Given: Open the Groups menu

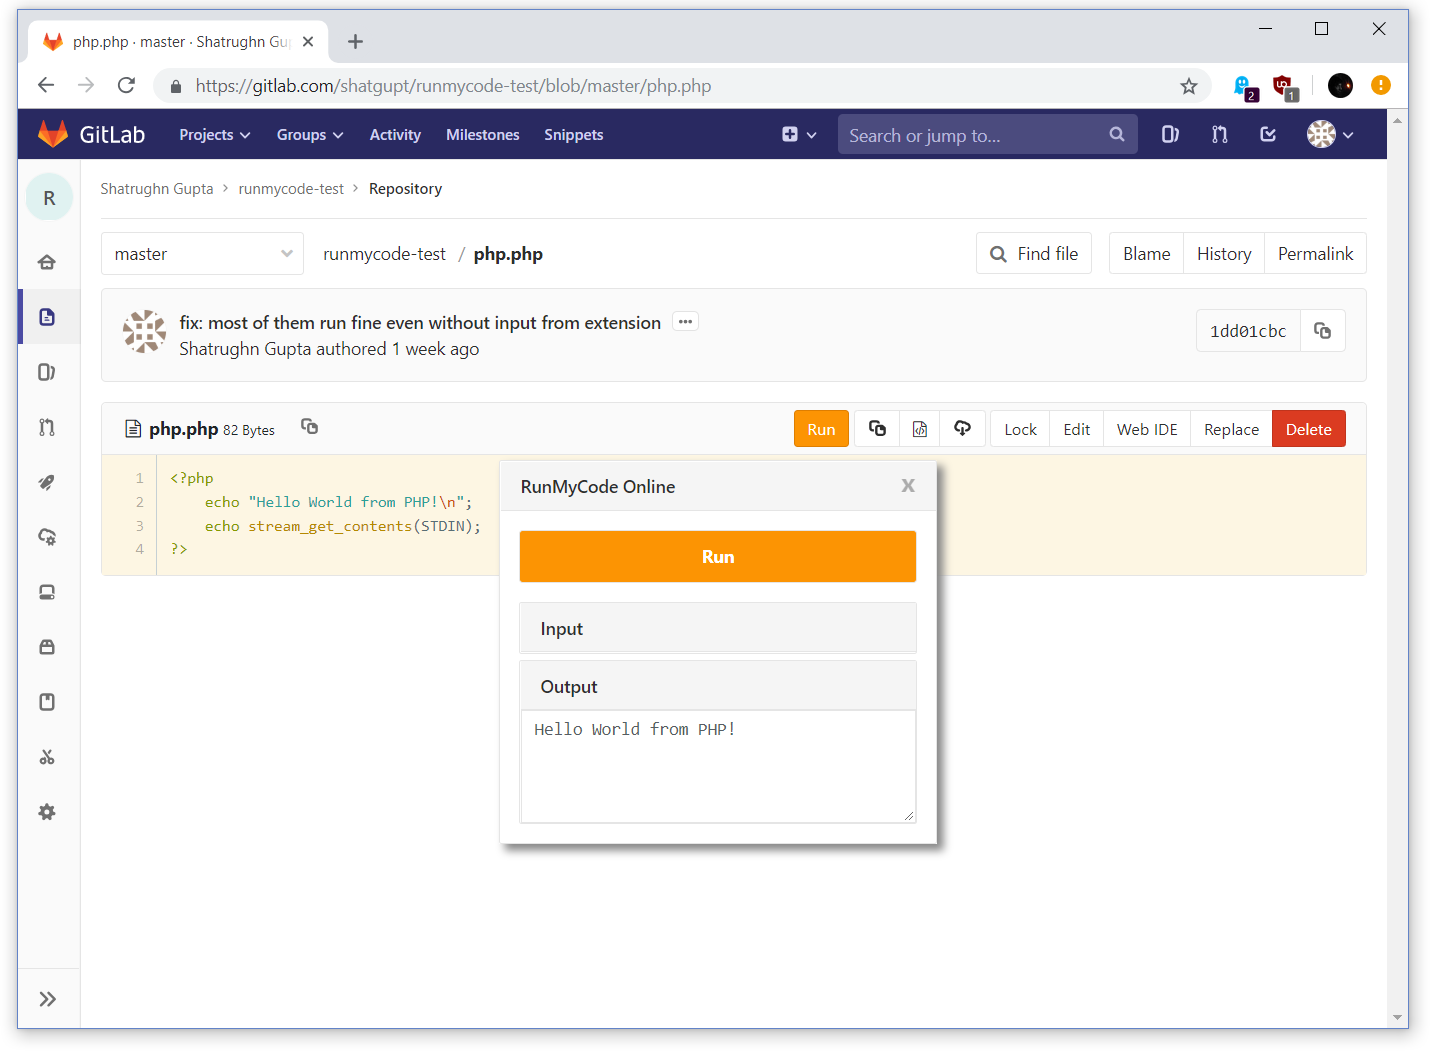Looking at the screenshot, I should [310, 134].
